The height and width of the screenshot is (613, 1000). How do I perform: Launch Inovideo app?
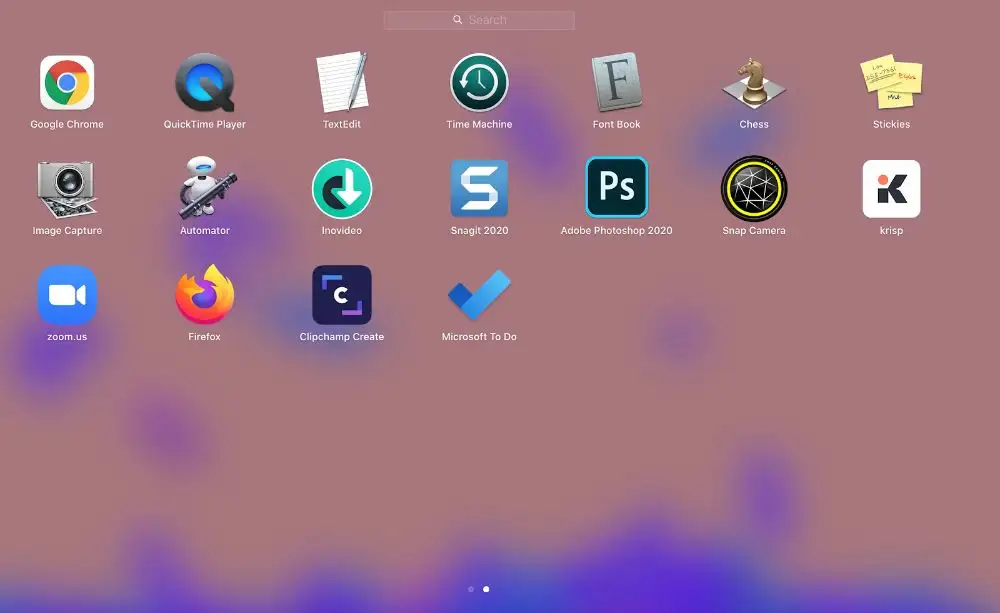click(342, 189)
